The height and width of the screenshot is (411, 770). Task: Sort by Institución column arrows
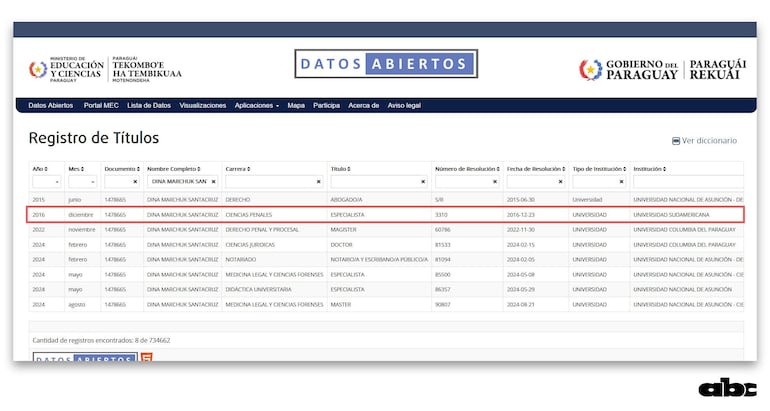click(664, 169)
